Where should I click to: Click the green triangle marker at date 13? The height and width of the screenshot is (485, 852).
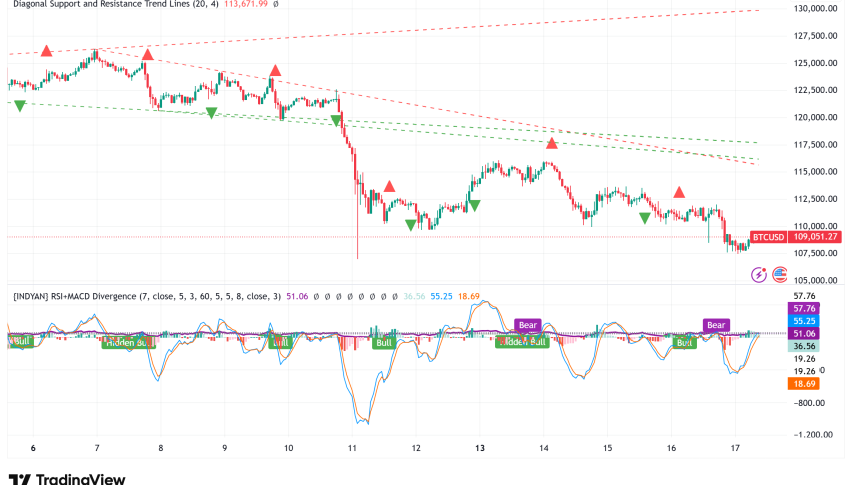click(474, 205)
